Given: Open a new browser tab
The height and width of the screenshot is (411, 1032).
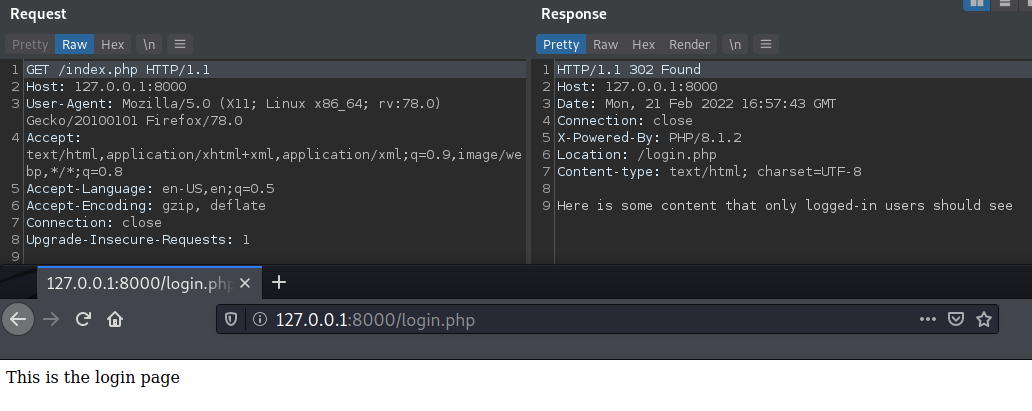Looking at the screenshot, I should [279, 283].
